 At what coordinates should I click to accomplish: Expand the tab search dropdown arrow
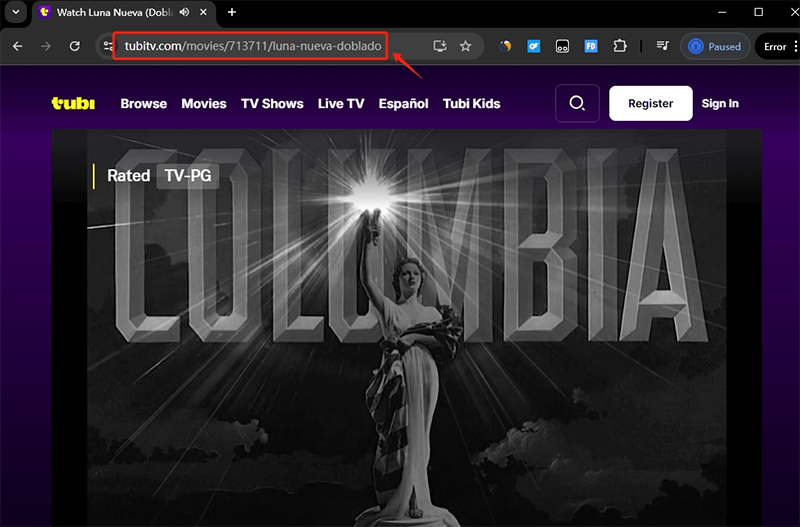(x=15, y=12)
